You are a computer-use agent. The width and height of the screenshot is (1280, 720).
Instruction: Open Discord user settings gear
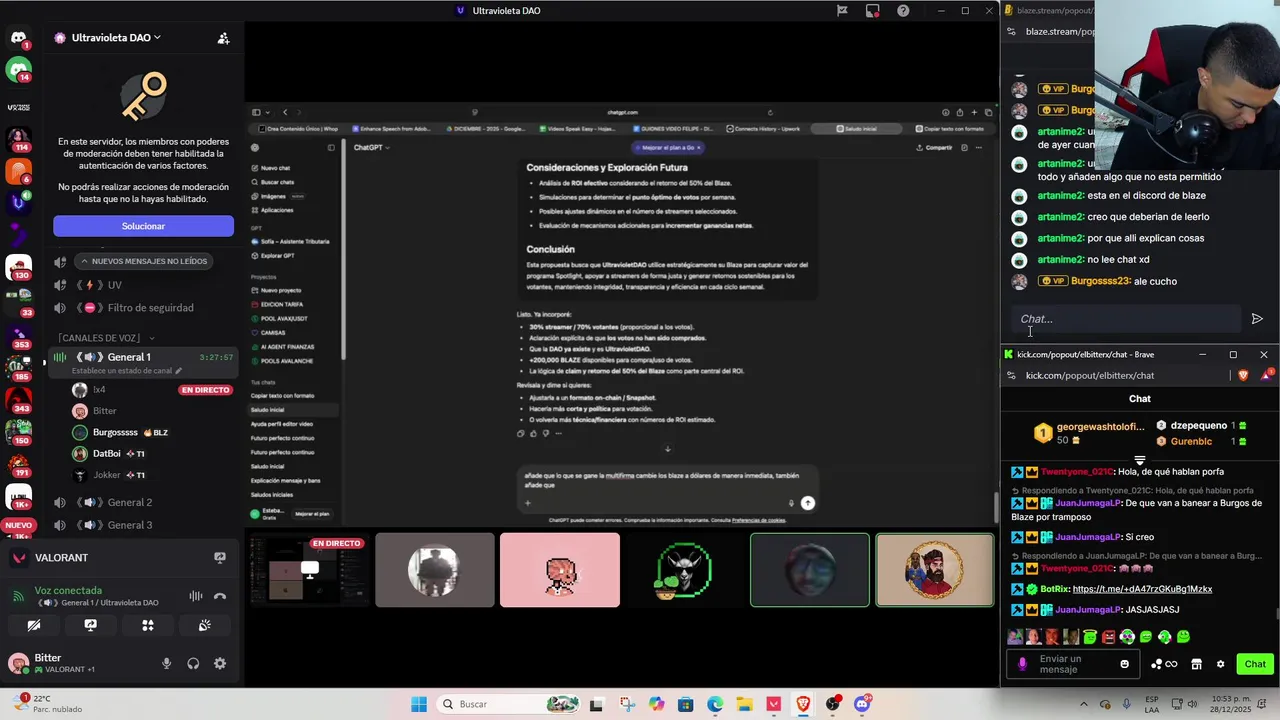[x=220, y=663]
